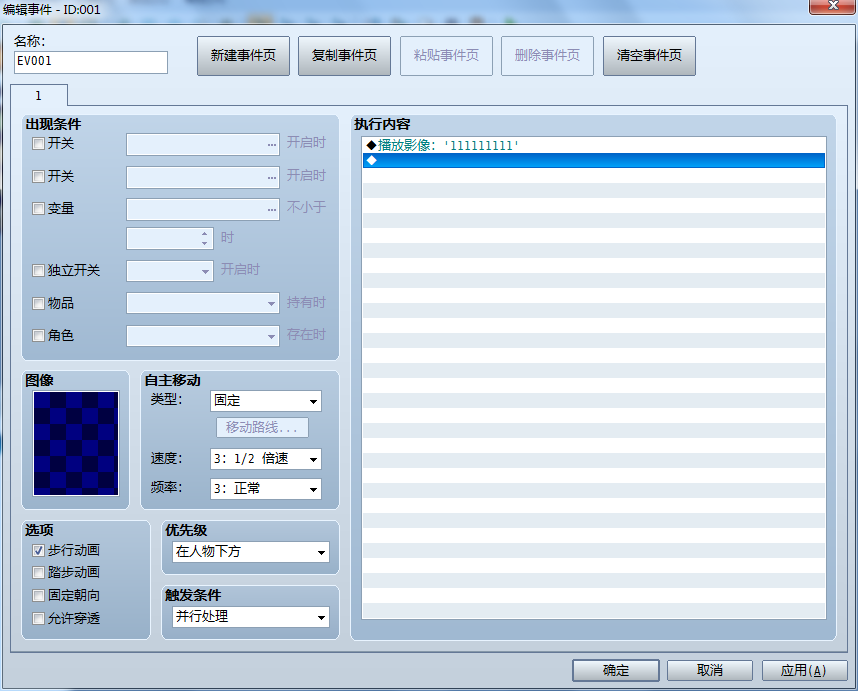The width and height of the screenshot is (858, 691).
Task: Select the 播放影像 '111111111' command line
Action: [x=594, y=145]
